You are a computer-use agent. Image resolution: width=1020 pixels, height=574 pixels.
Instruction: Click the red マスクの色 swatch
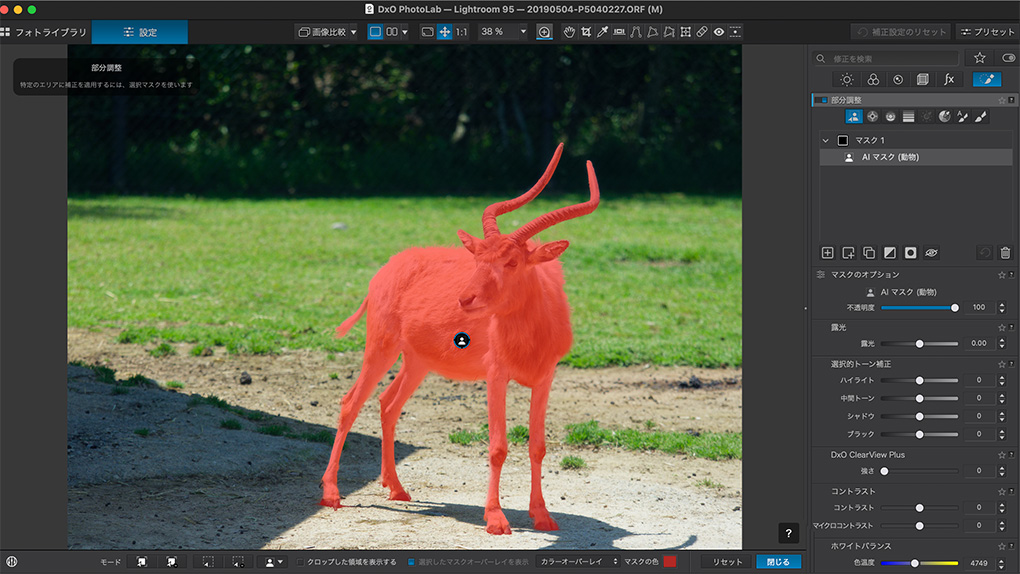coord(669,562)
